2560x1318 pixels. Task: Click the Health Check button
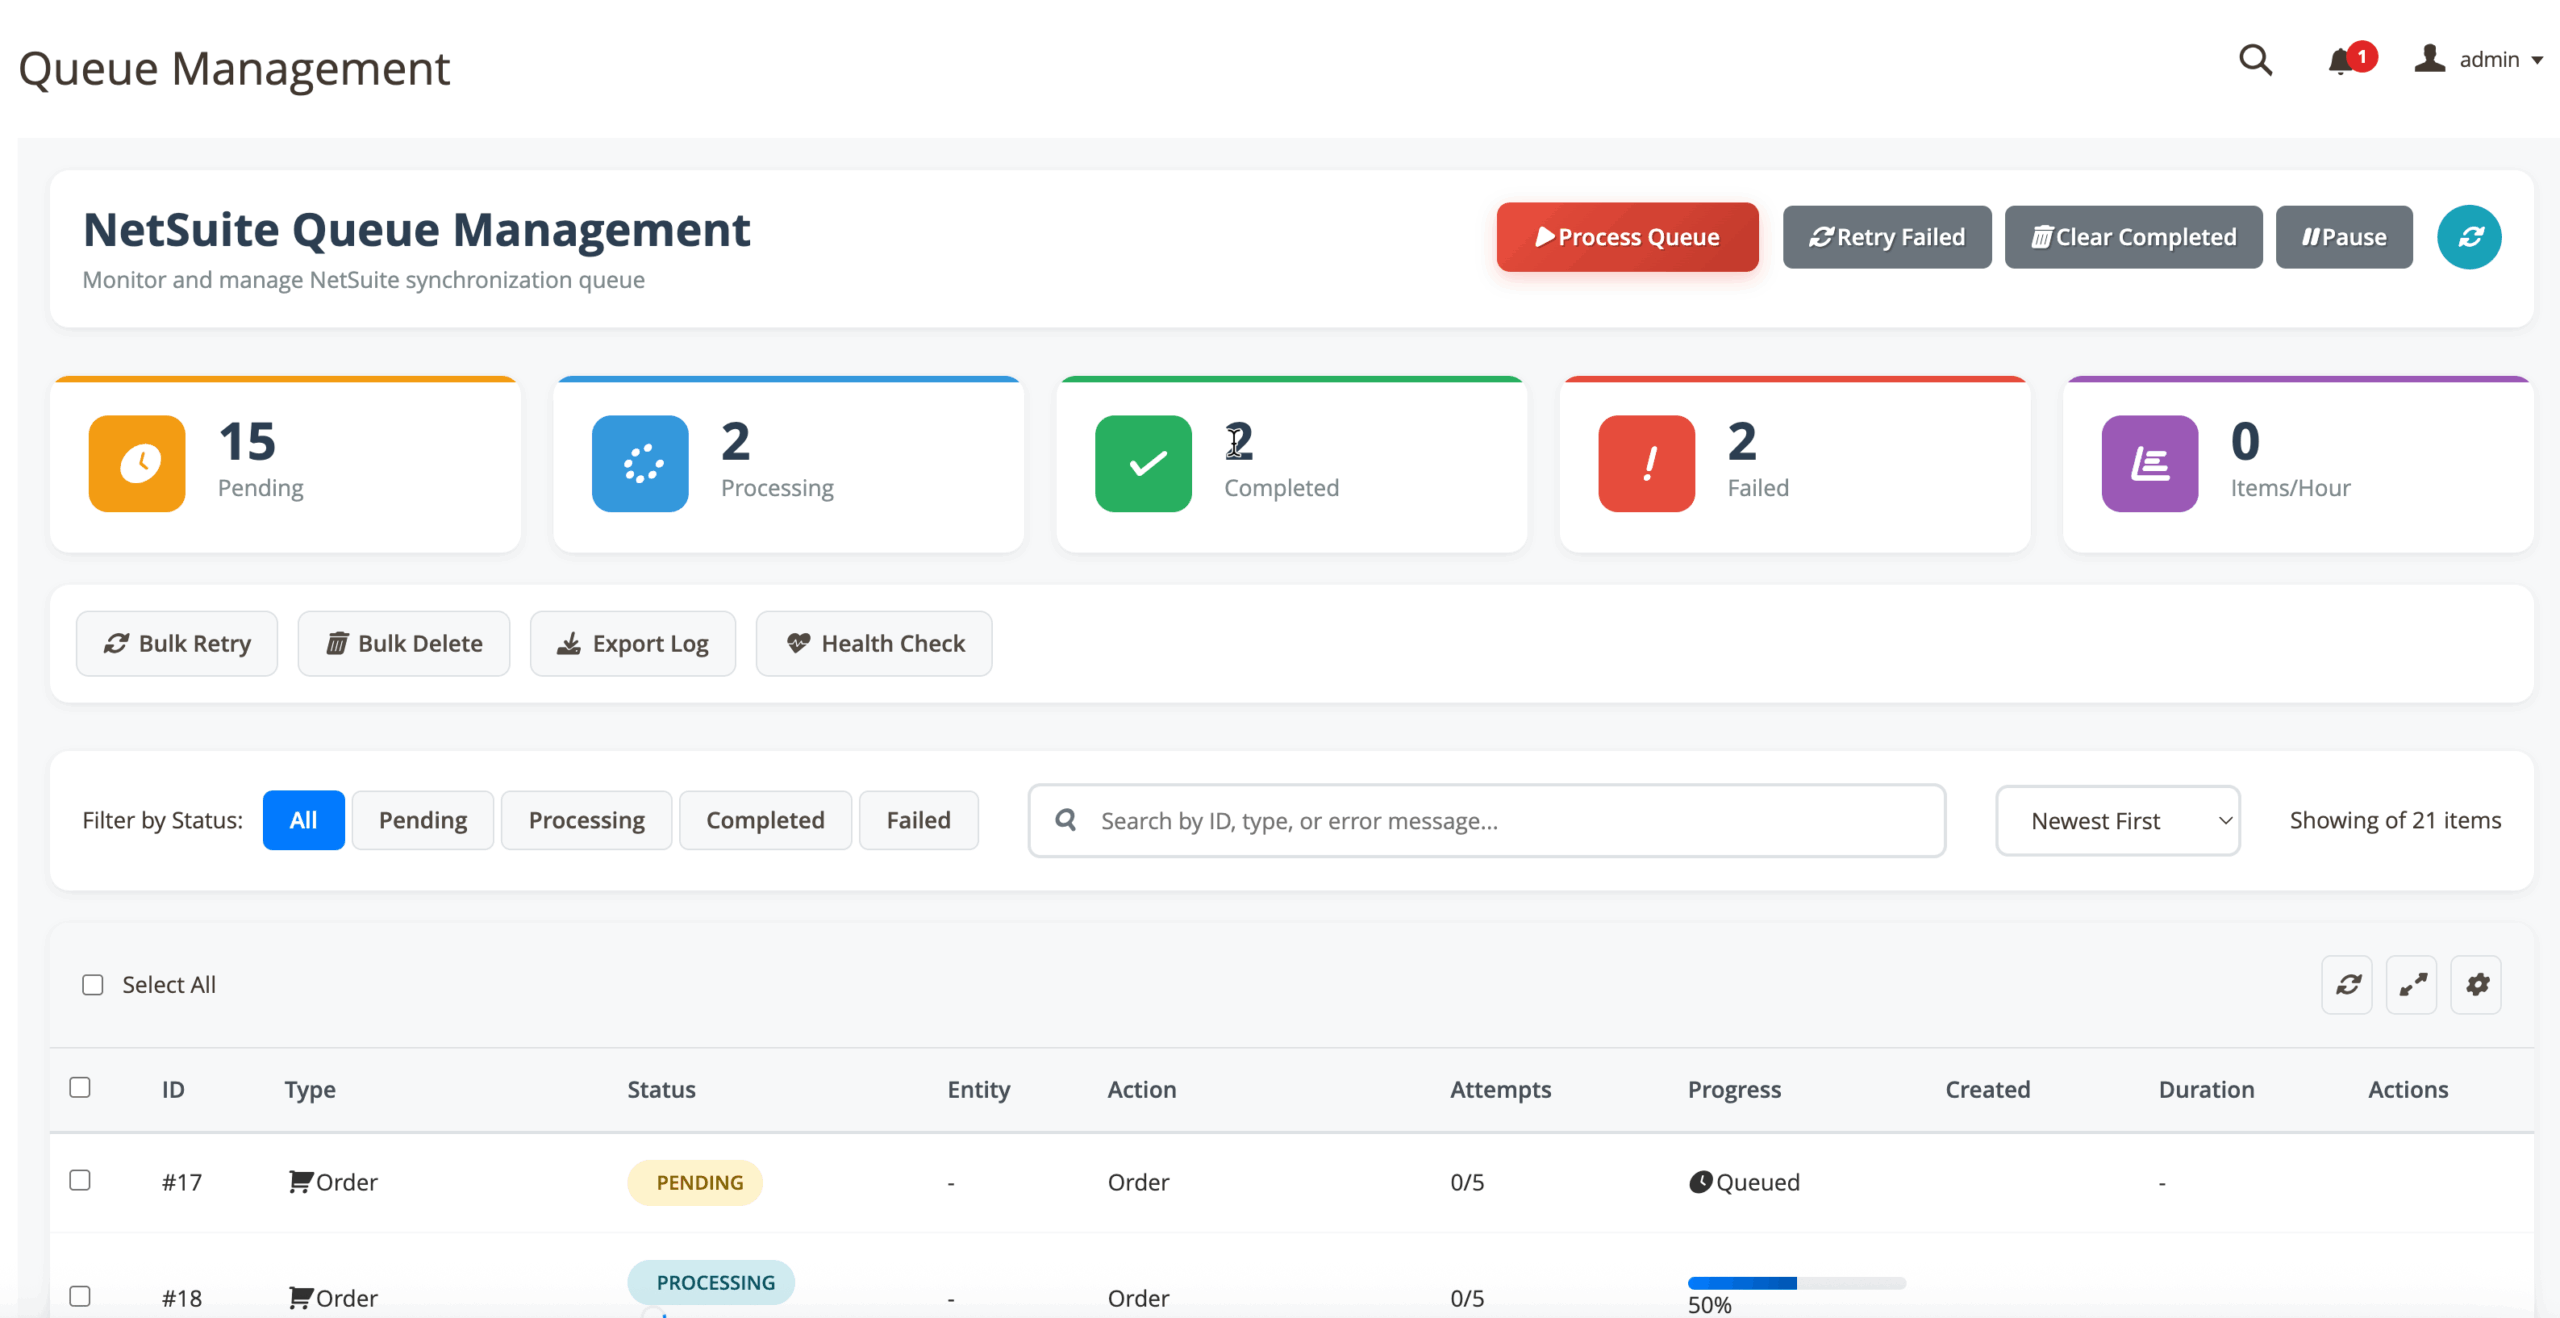tap(874, 644)
